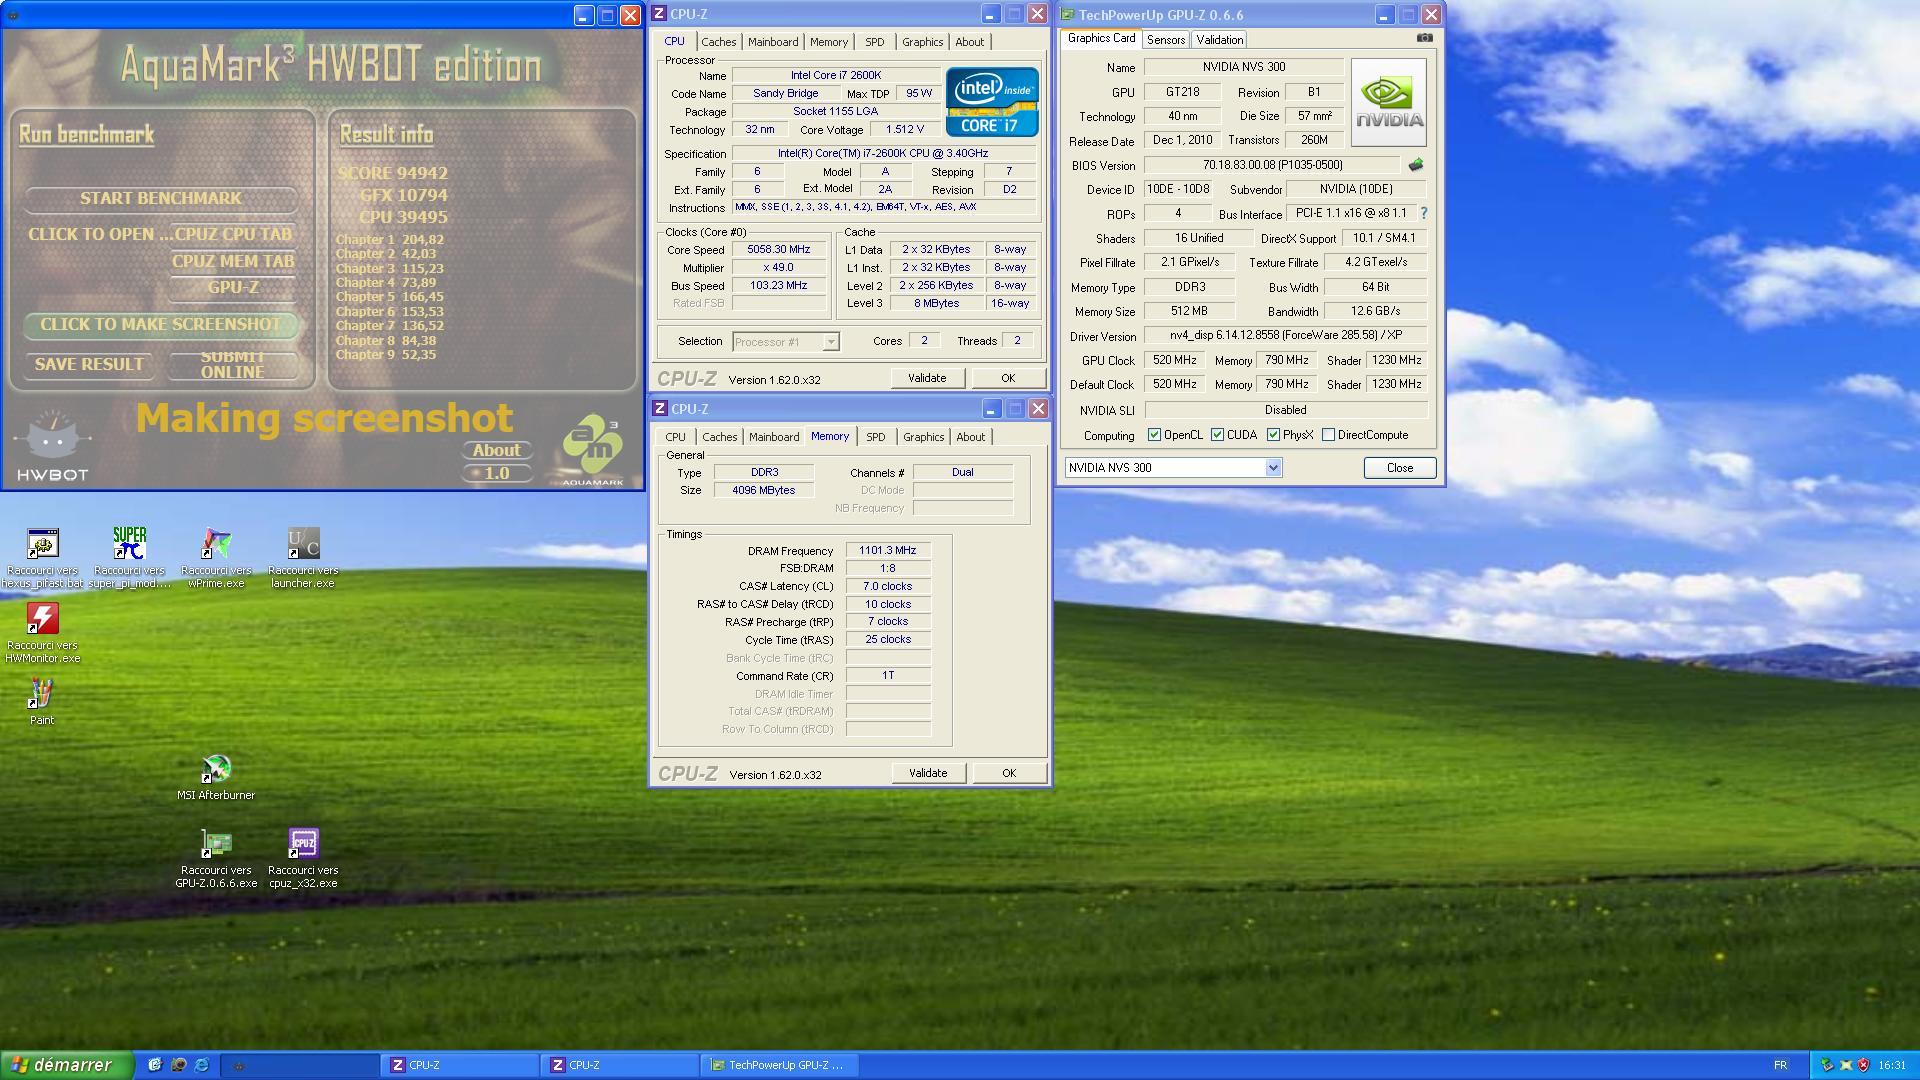The image size is (1920, 1080).
Task: Open the démarrer Start menu
Action: (x=66, y=1065)
